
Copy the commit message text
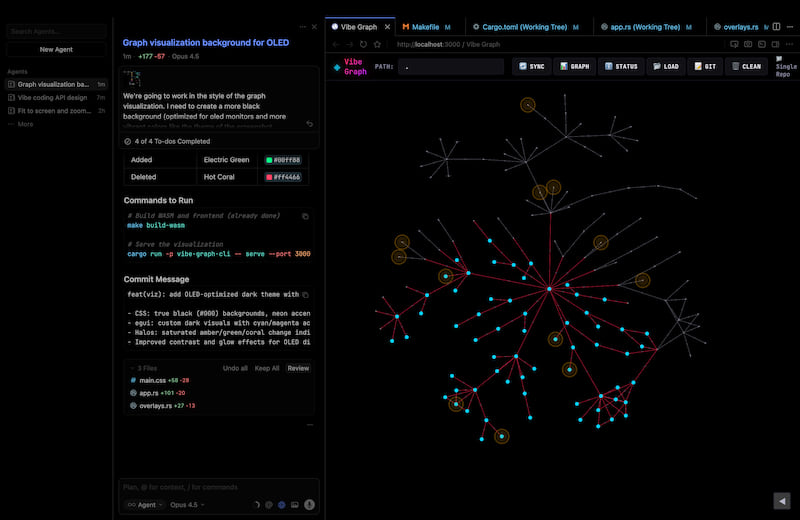coord(306,295)
